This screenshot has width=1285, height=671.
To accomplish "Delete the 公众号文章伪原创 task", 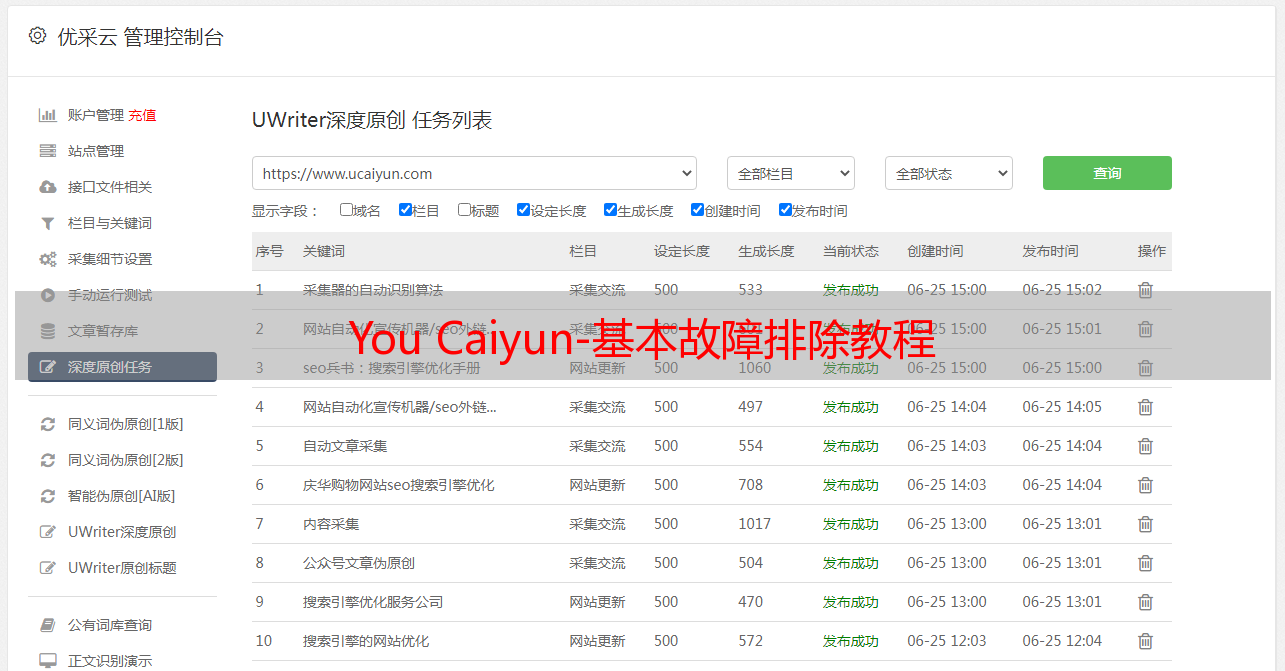I will coord(1145,563).
